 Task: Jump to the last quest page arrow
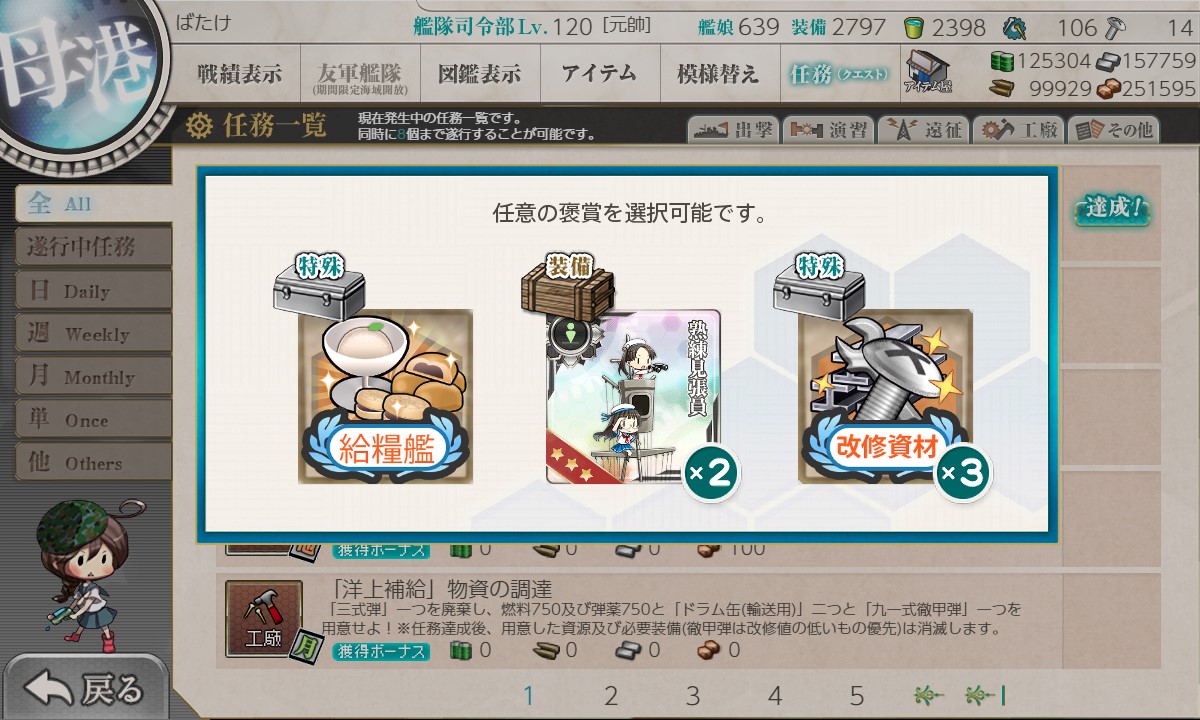click(985, 695)
